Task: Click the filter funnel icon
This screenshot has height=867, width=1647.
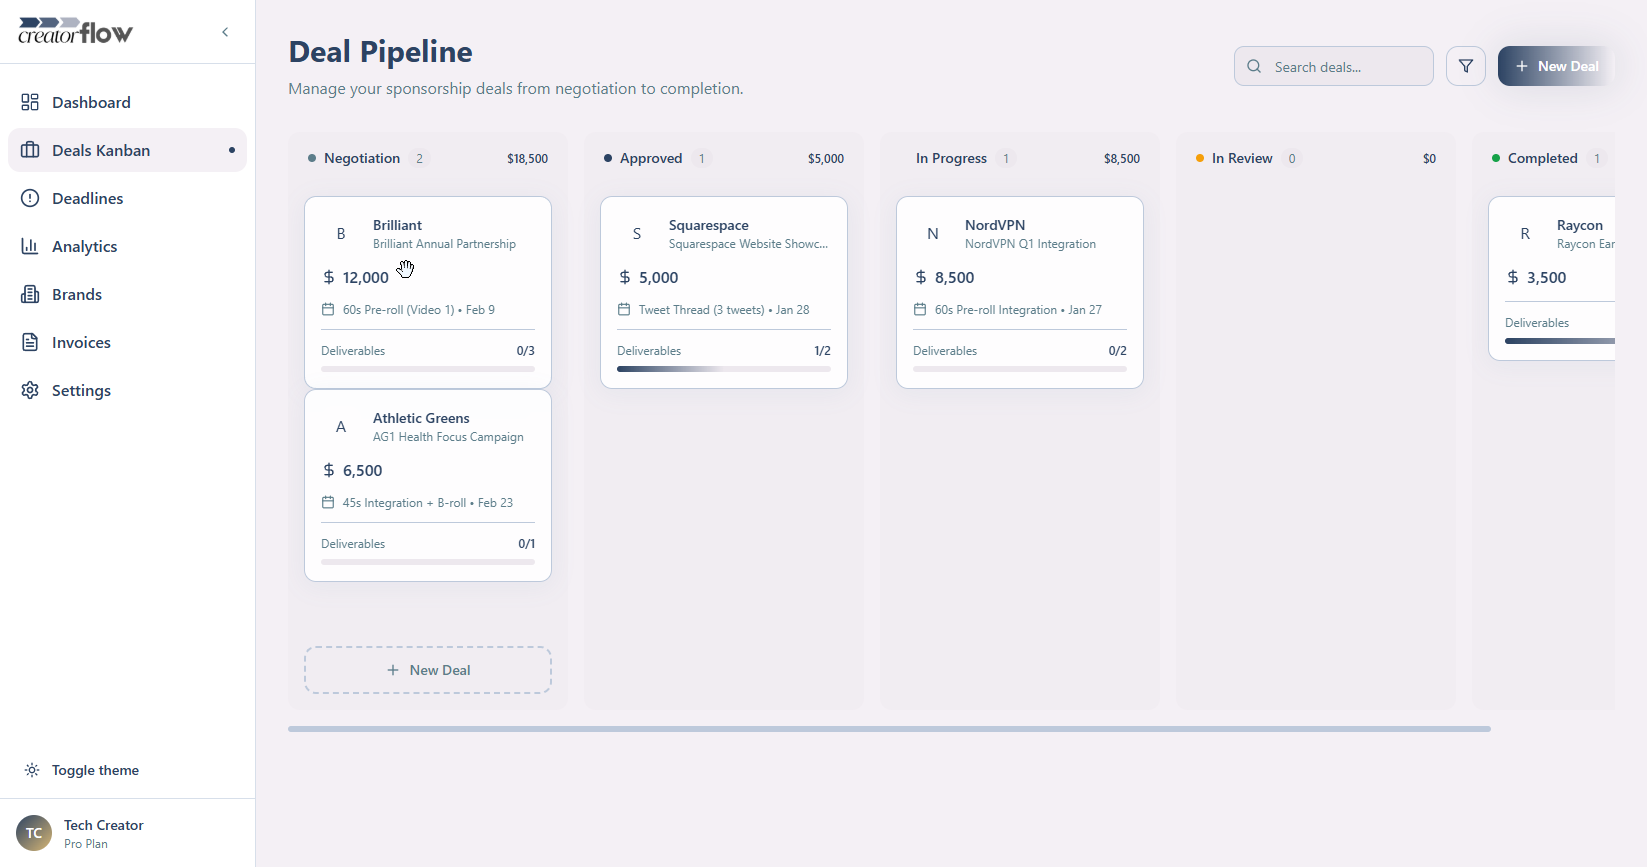Action: (1465, 66)
